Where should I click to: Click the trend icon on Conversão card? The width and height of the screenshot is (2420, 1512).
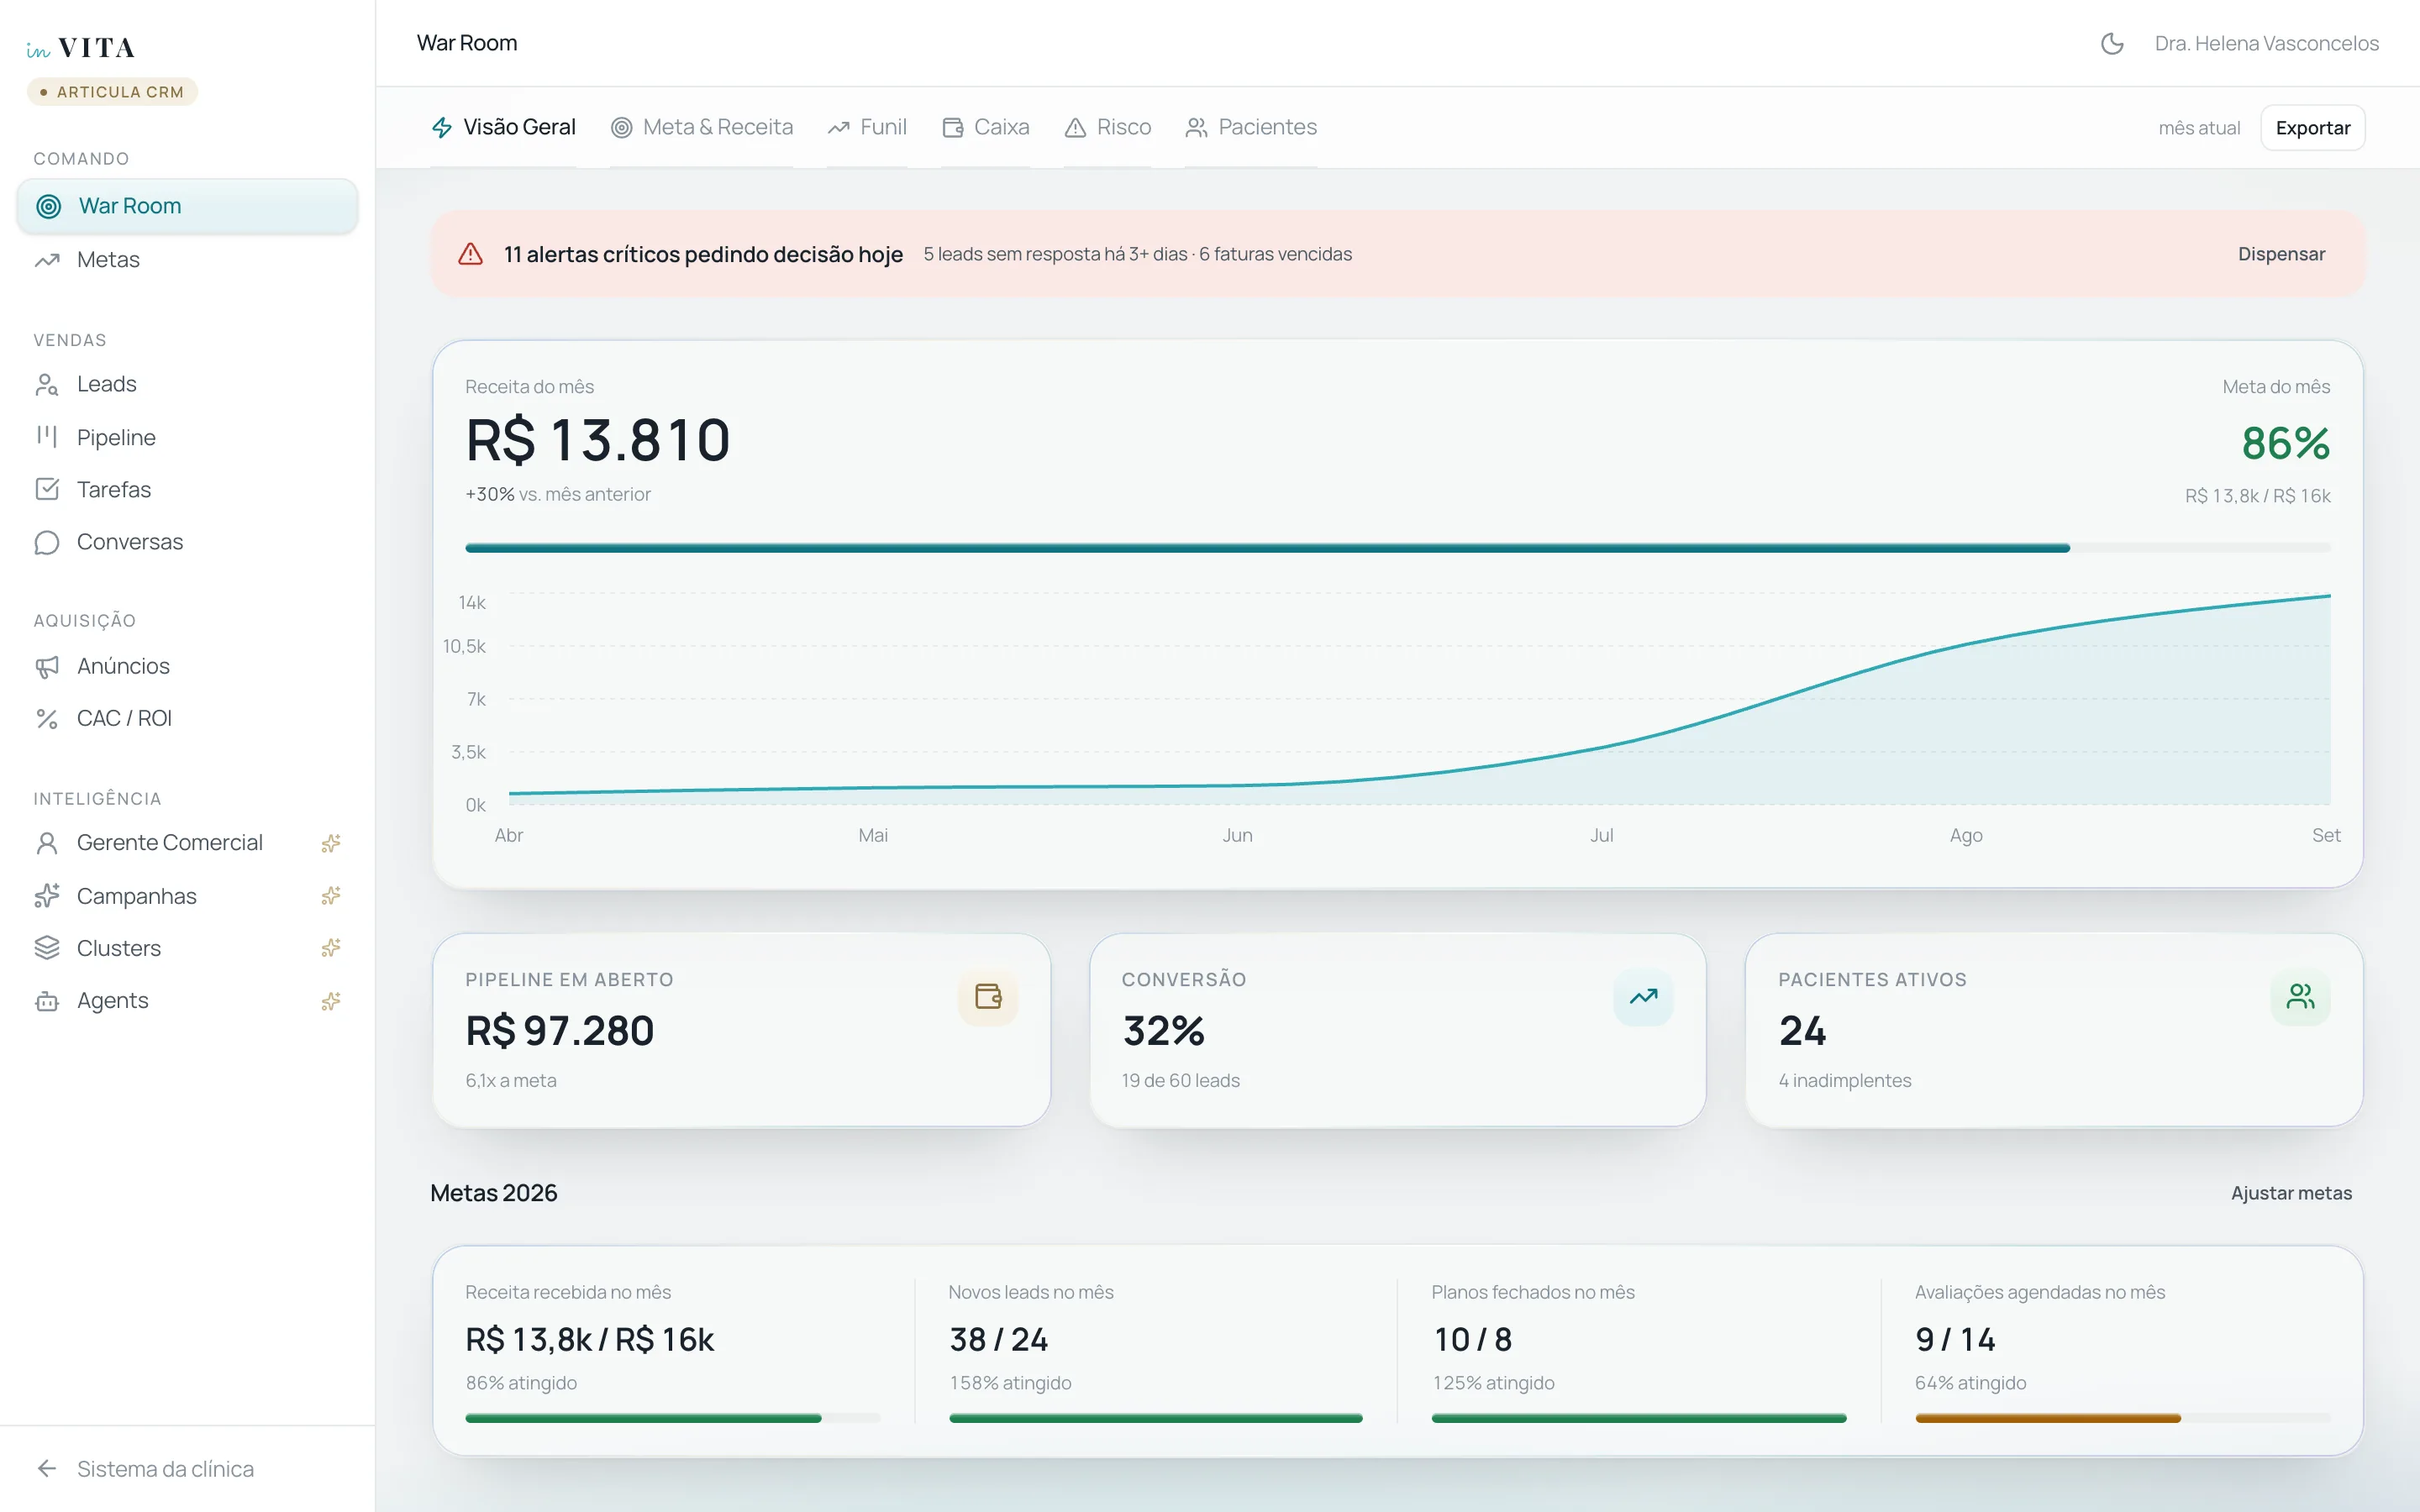(x=1643, y=996)
